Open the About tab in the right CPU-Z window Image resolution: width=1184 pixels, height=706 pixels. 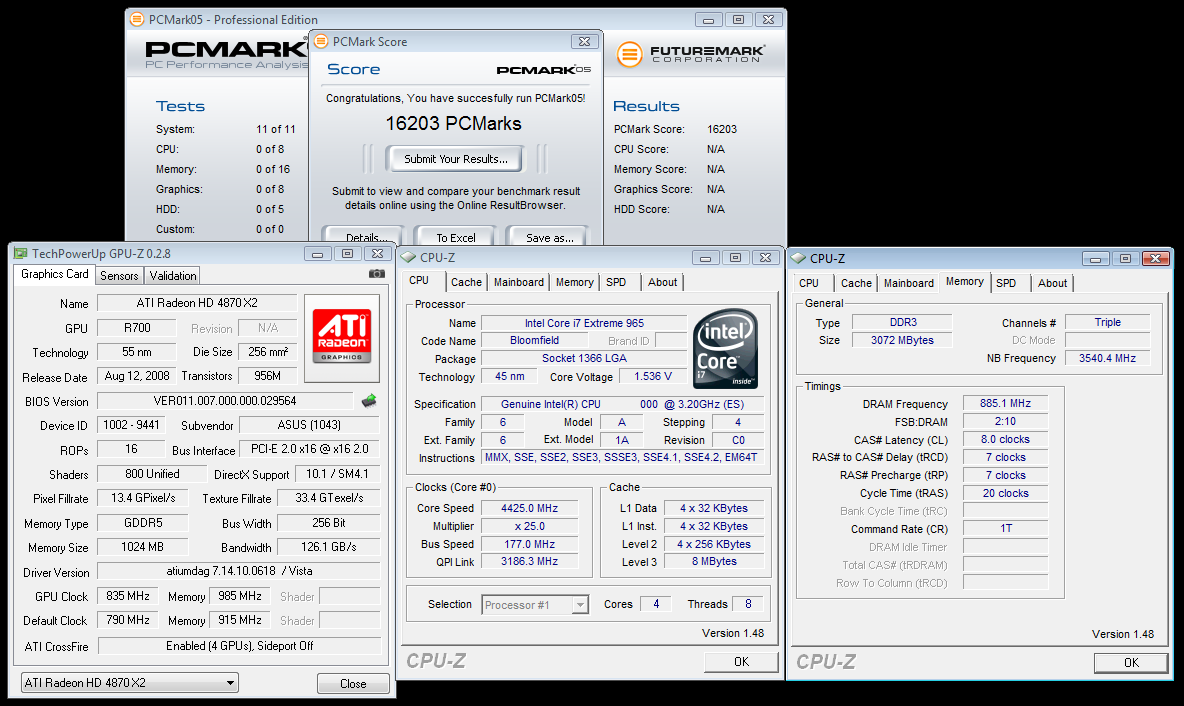point(1052,283)
